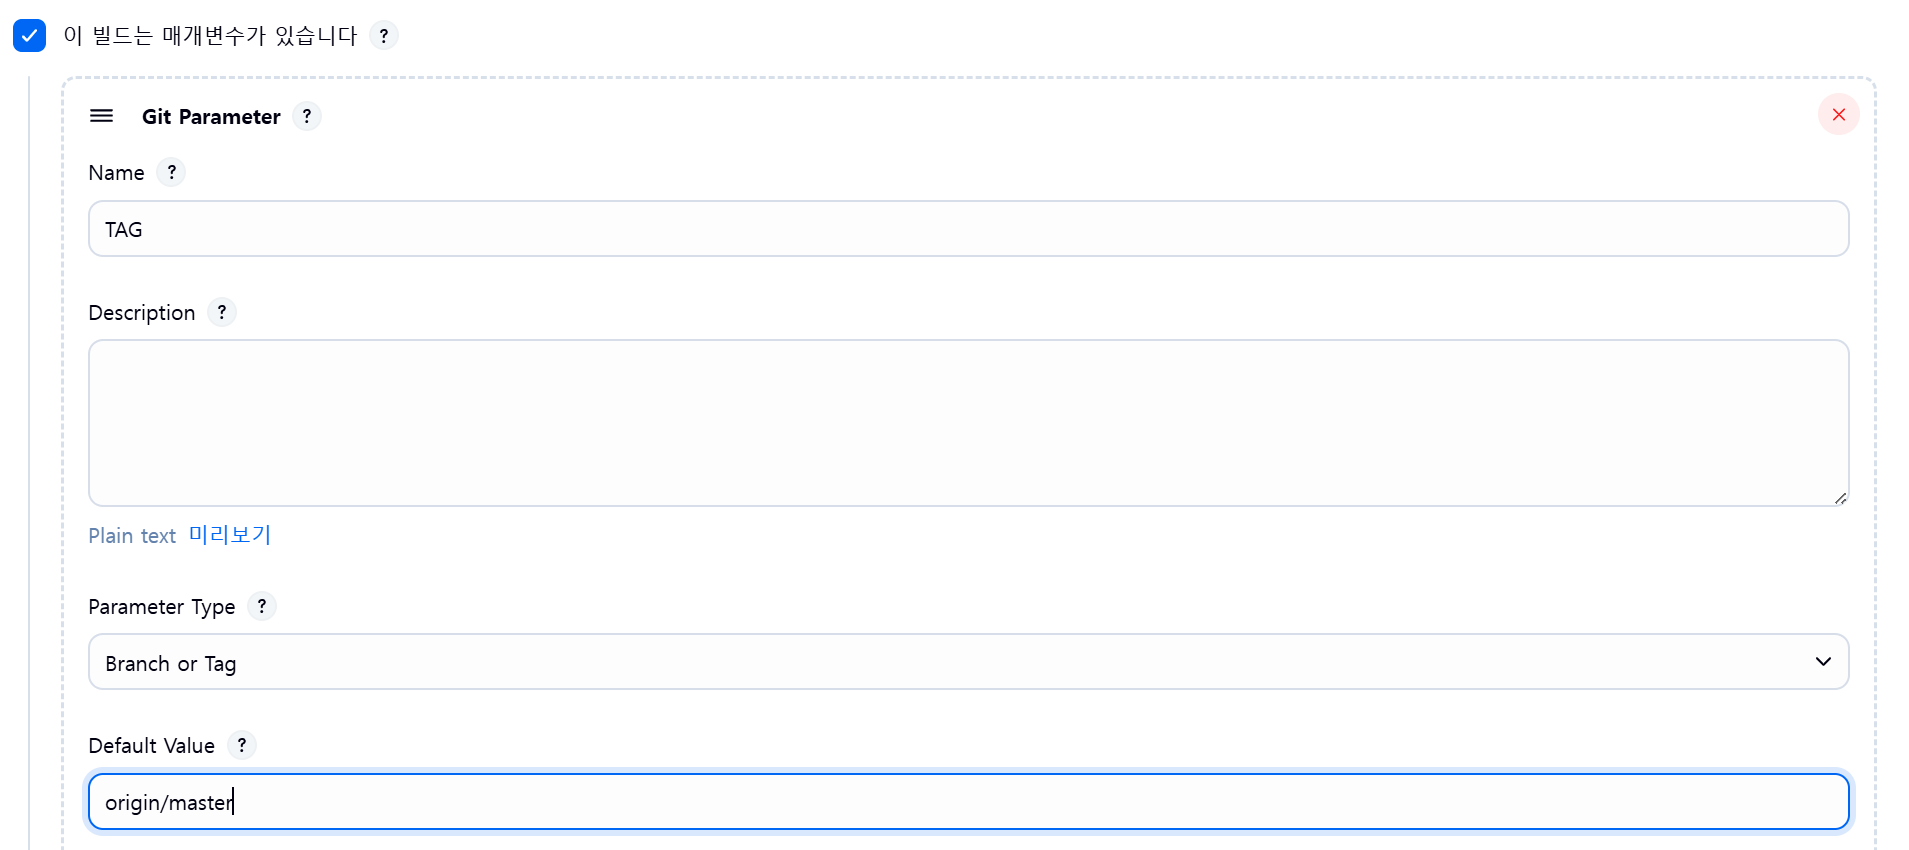This screenshot has width=1909, height=850.
Task: Focus the empty Description text area
Action: [968, 423]
